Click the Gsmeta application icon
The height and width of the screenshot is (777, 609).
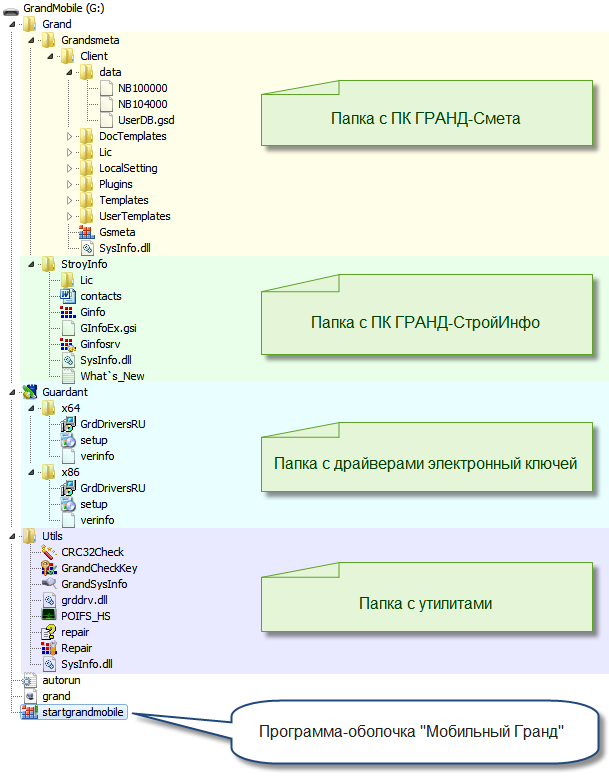[86, 232]
